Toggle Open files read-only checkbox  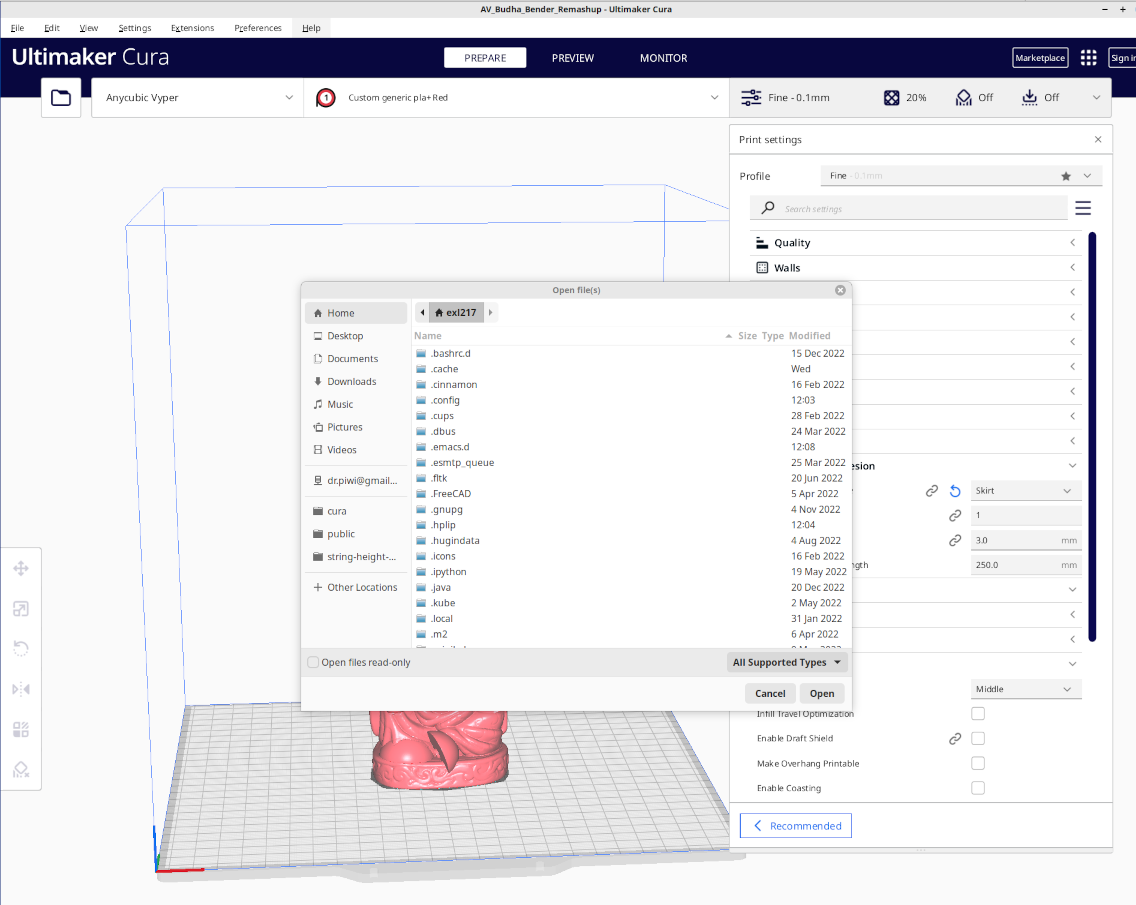point(313,662)
